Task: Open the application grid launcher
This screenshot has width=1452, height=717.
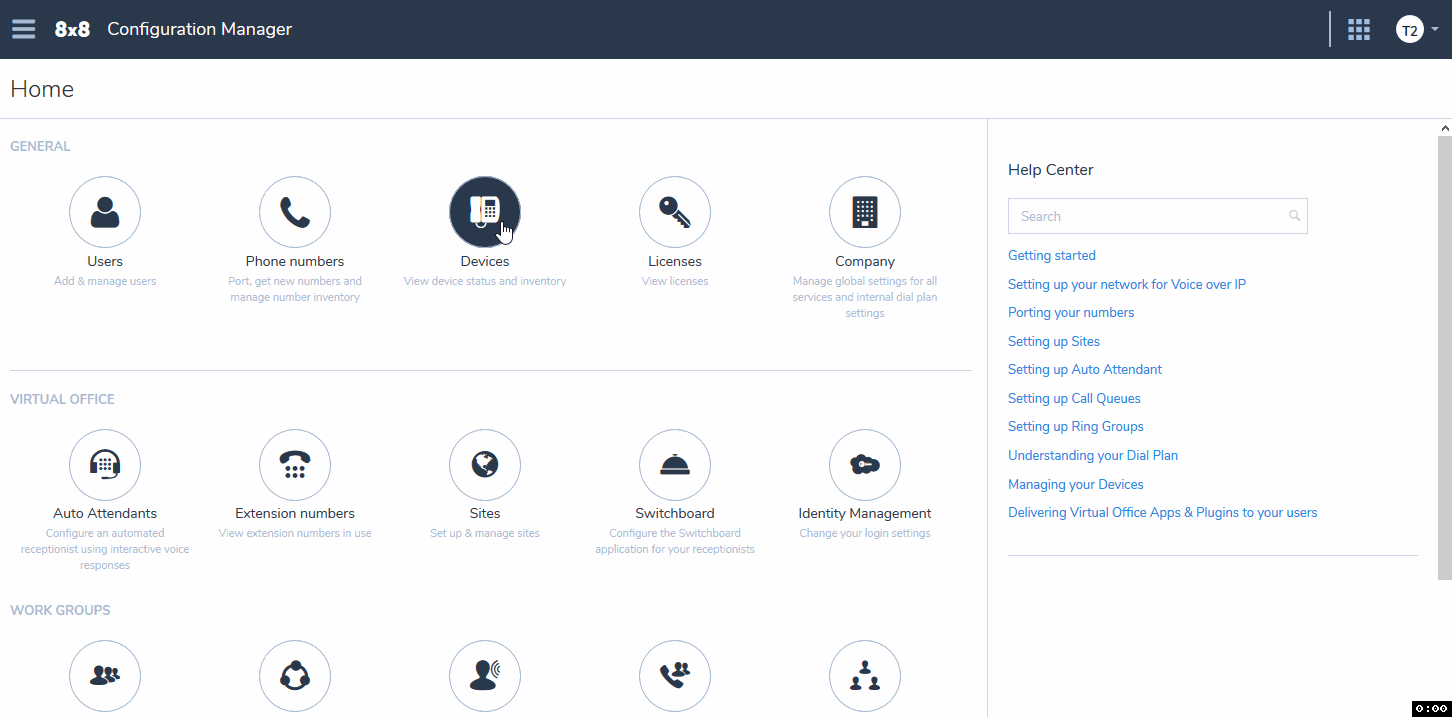Action: [x=1359, y=29]
